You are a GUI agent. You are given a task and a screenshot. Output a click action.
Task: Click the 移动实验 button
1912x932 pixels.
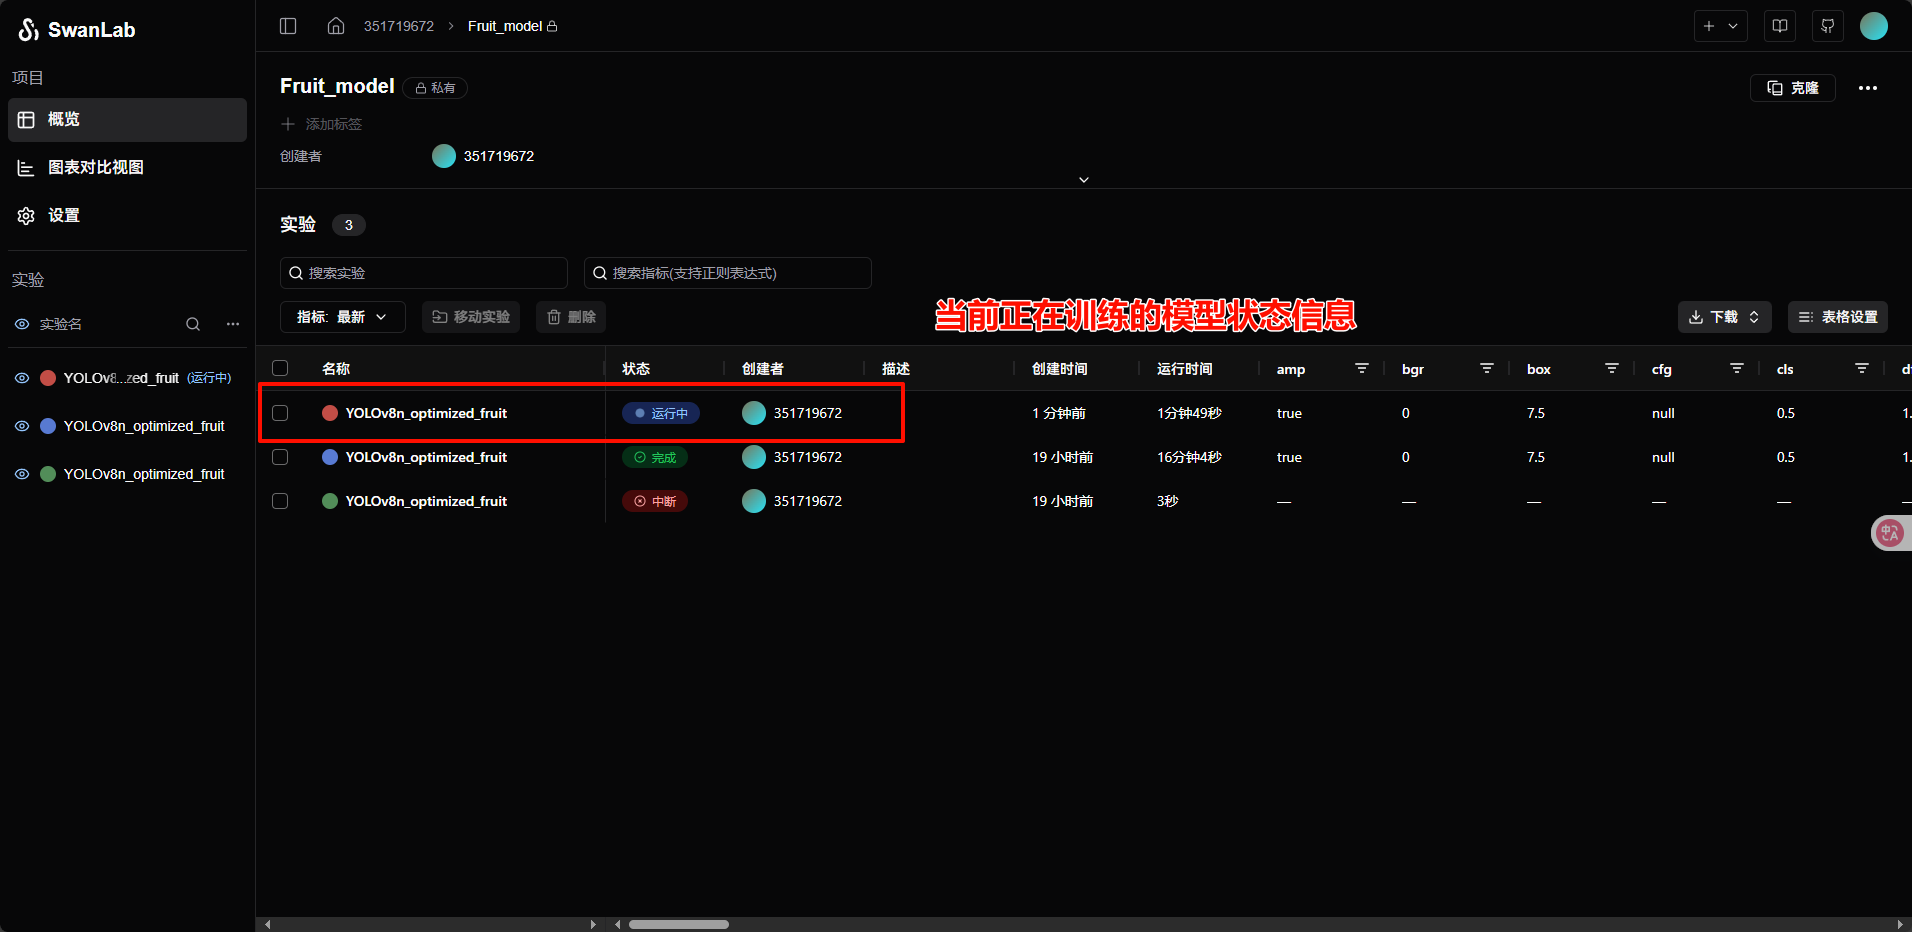[x=471, y=317]
